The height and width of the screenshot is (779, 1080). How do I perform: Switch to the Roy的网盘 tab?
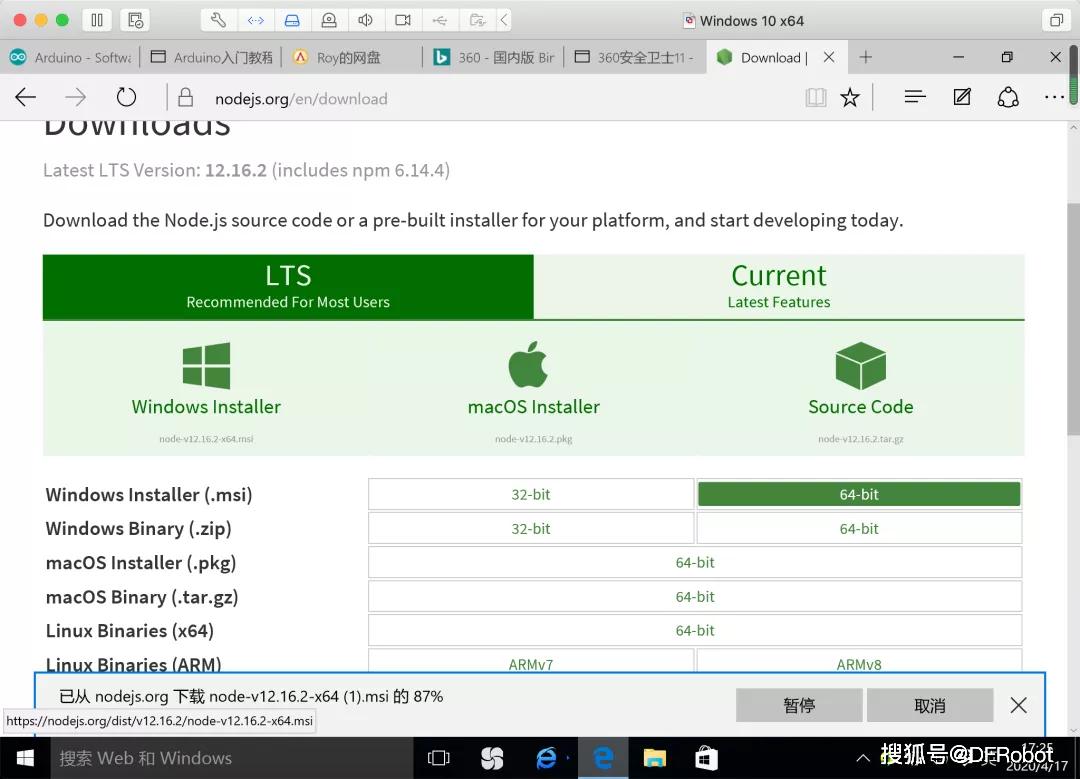[352, 57]
